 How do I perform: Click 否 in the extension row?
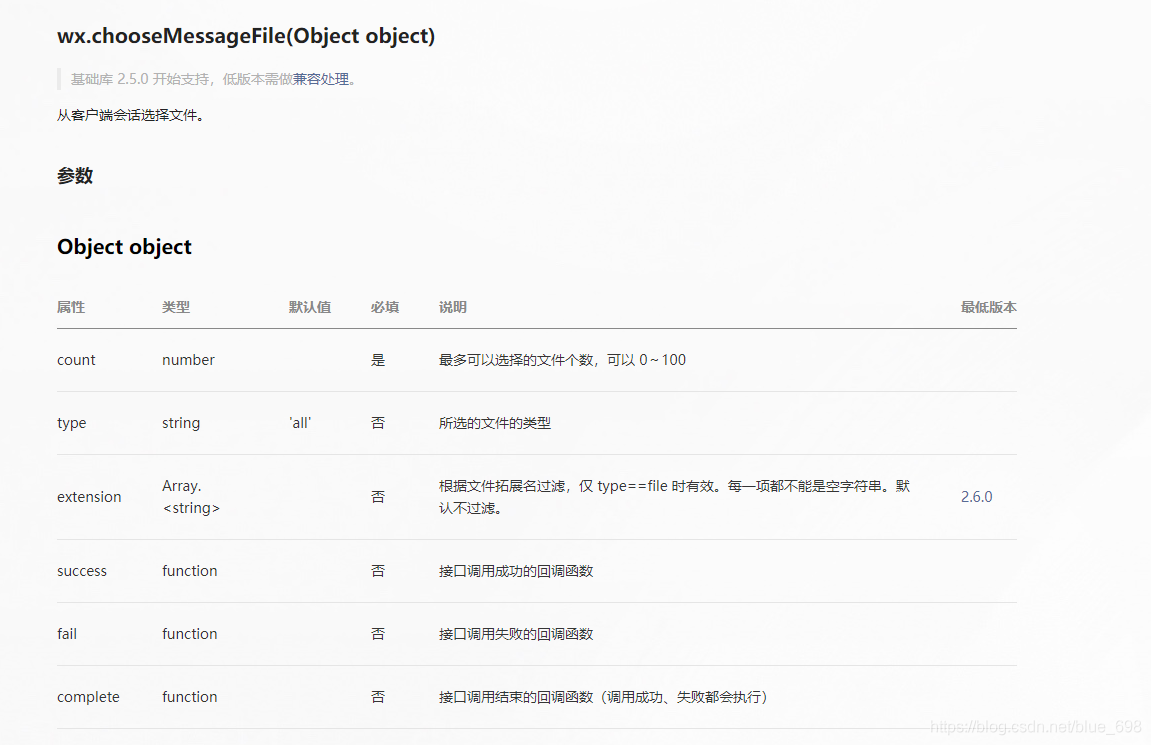coord(378,497)
